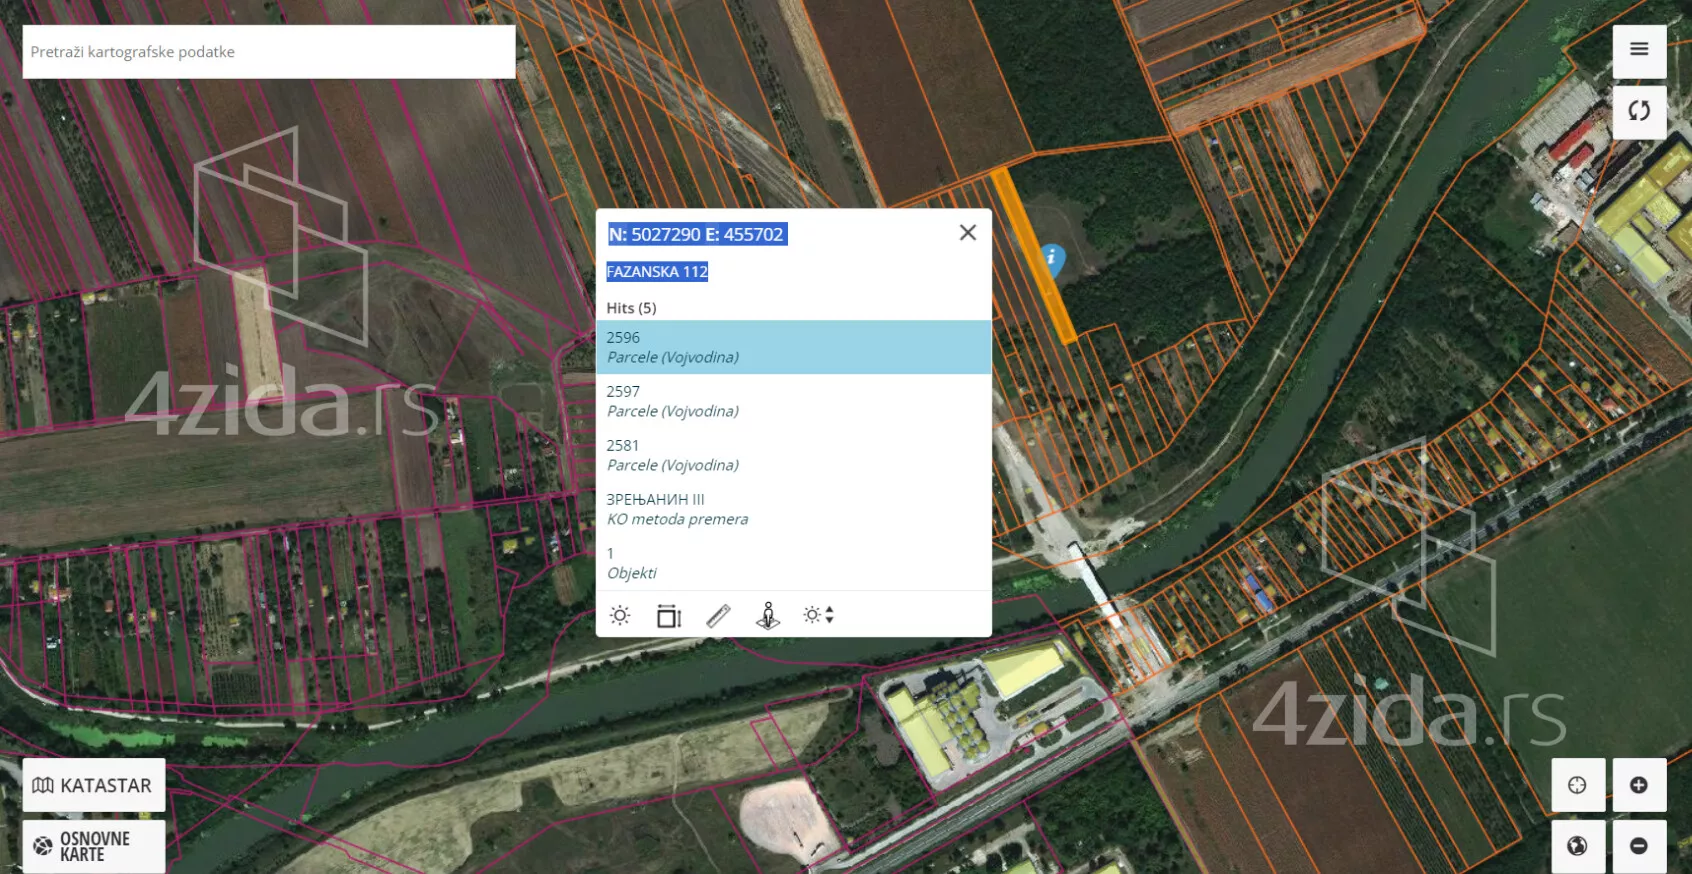Select the ruler measure tool
The image size is (1692, 874).
click(718, 615)
